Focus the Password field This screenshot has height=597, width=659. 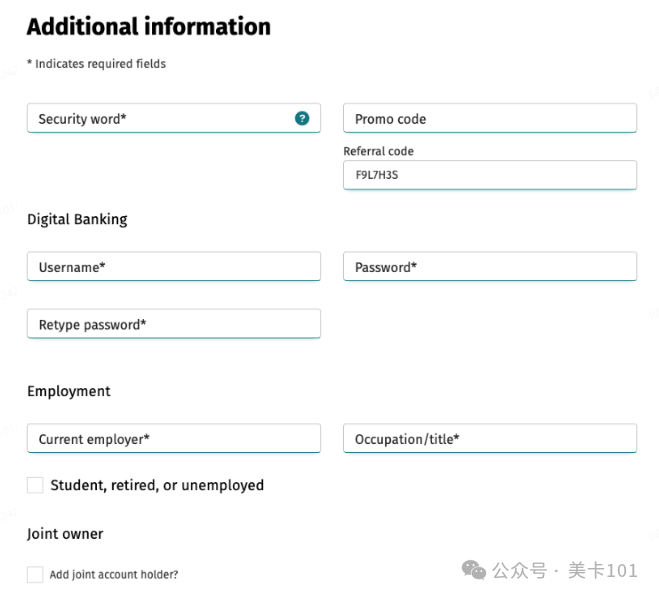point(489,267)
